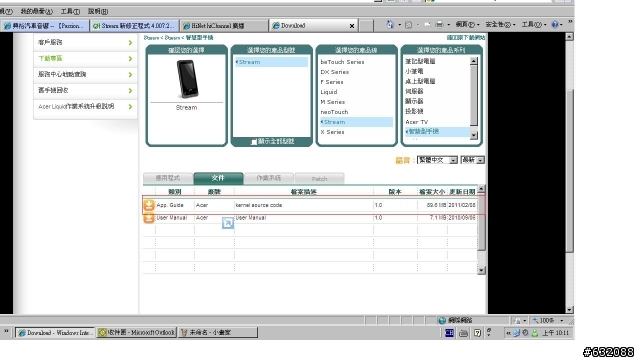Click up arrow of file table scrollbar

tap(481, 189)
